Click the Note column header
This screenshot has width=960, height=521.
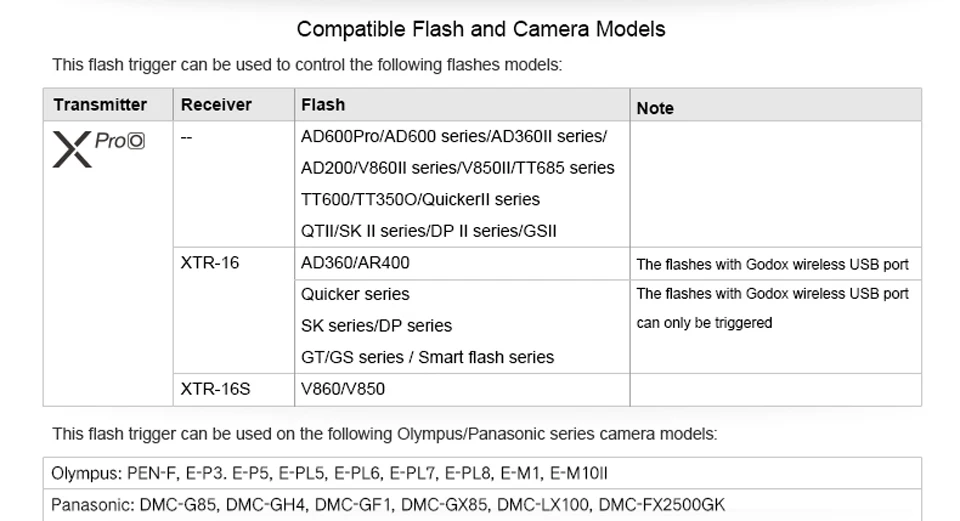click(x=655, y=108)
